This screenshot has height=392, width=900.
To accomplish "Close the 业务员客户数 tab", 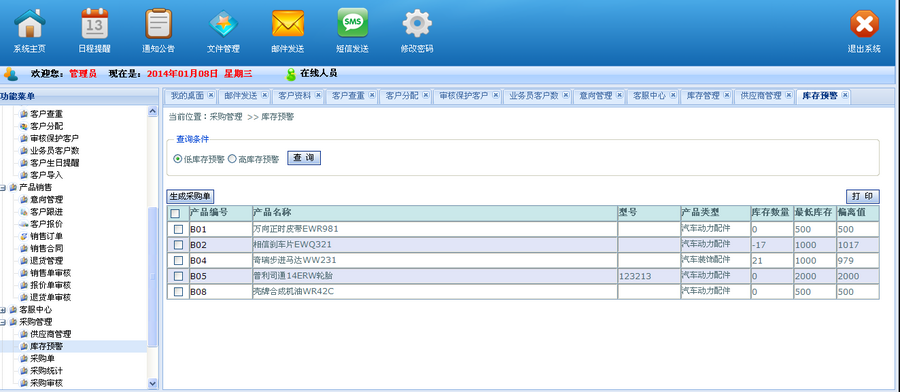I will click(x=566, y=95).
